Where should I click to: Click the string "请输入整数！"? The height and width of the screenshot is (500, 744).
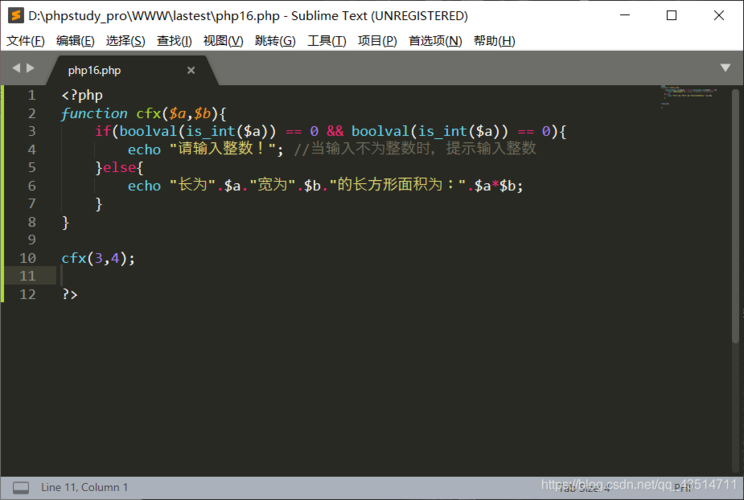coord(223,148)
